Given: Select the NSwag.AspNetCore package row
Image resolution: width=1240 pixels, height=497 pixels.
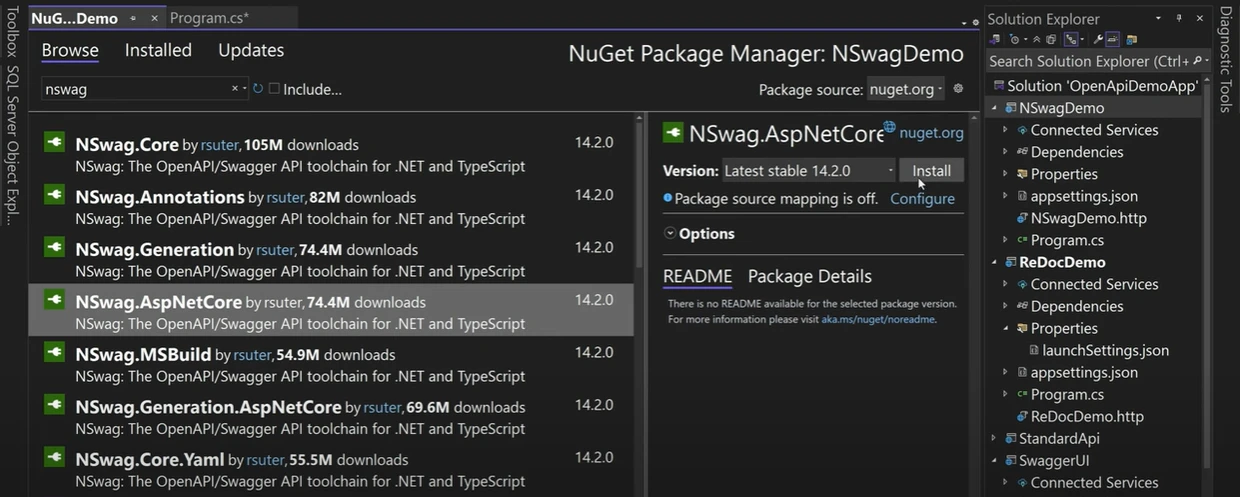Looking at the screenshot, I should (331, 310).
